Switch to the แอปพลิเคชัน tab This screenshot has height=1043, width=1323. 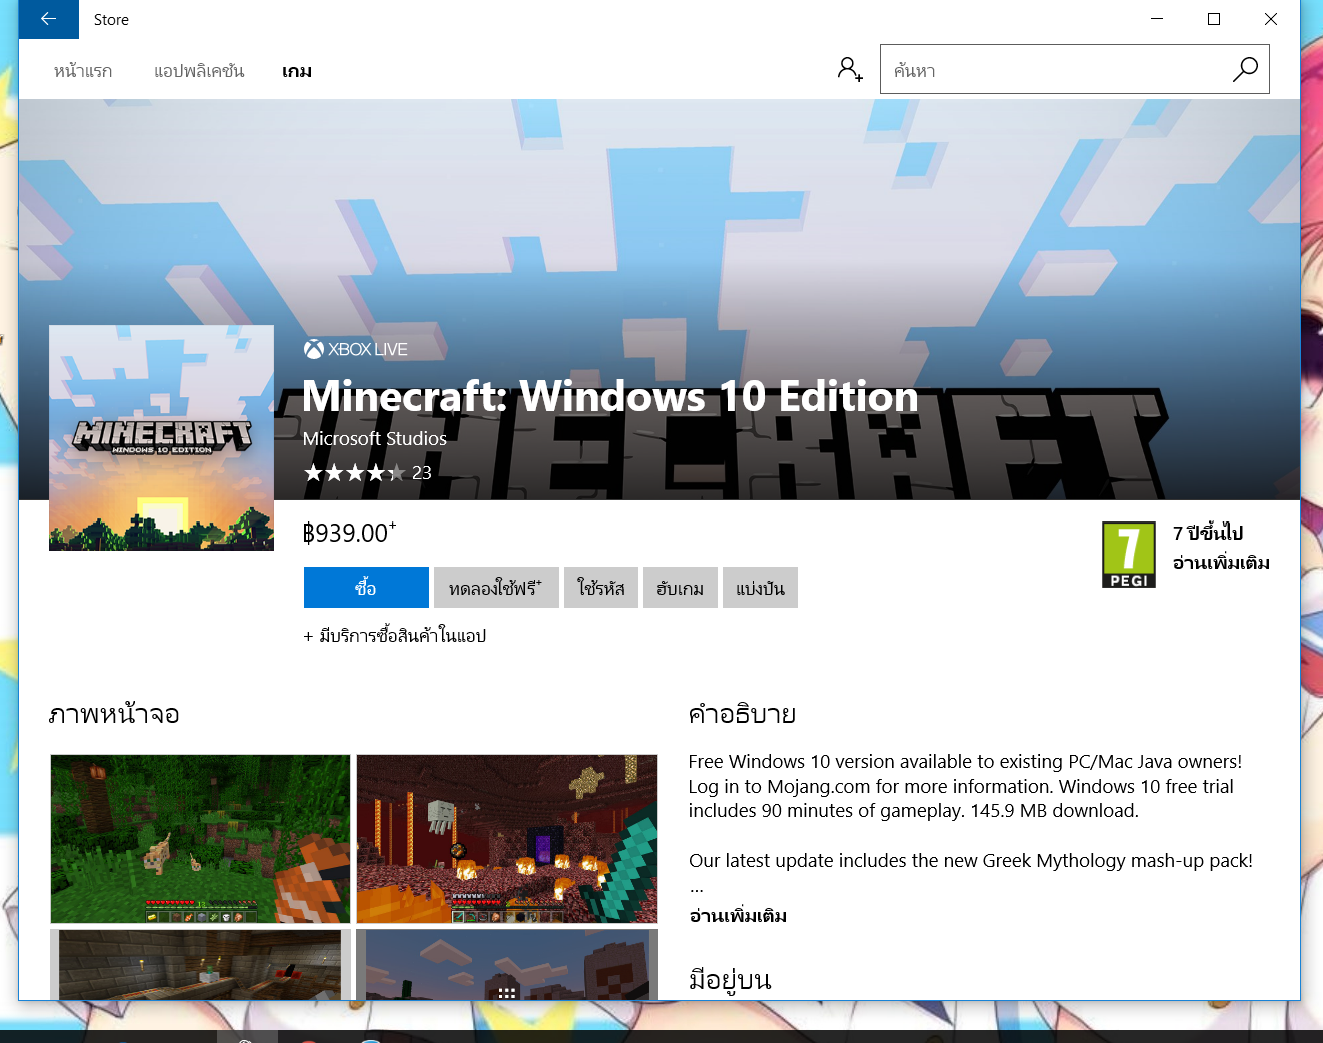click(x=199, y=71)
